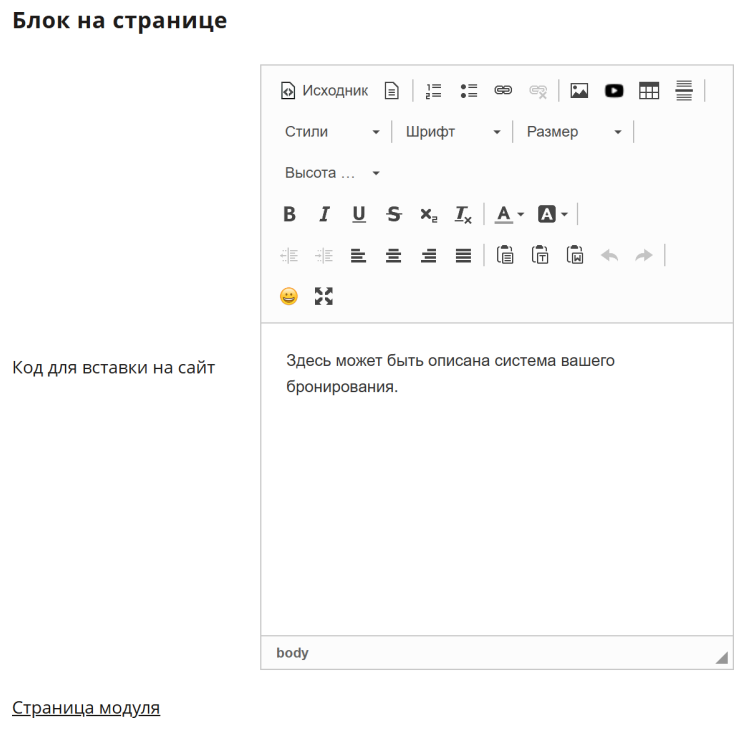Insert a numbered list

coord(433,91)
